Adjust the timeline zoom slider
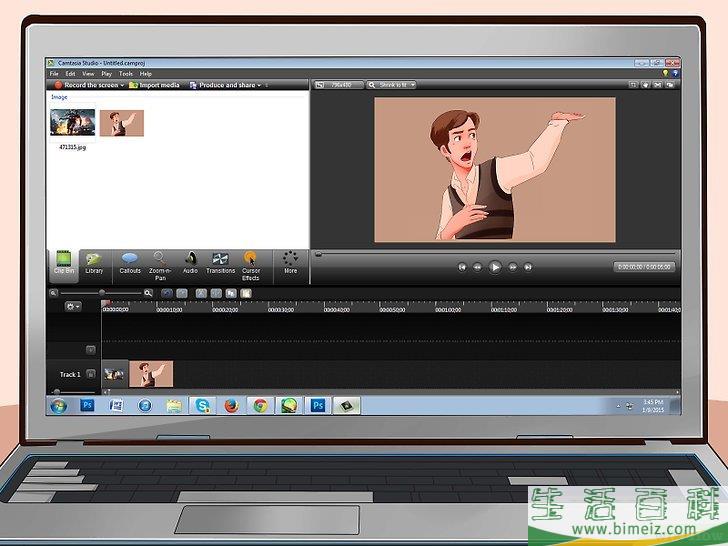 tap(101, 293)
